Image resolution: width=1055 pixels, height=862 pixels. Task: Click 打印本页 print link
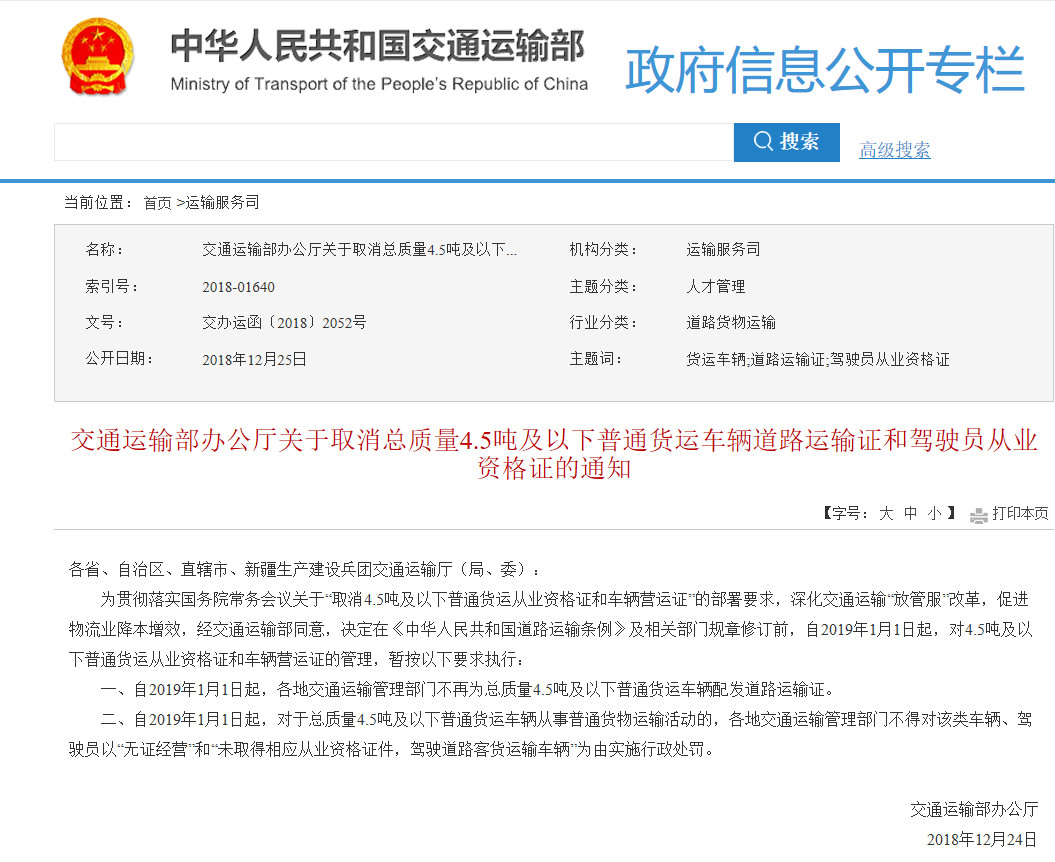click(1020, 513)
